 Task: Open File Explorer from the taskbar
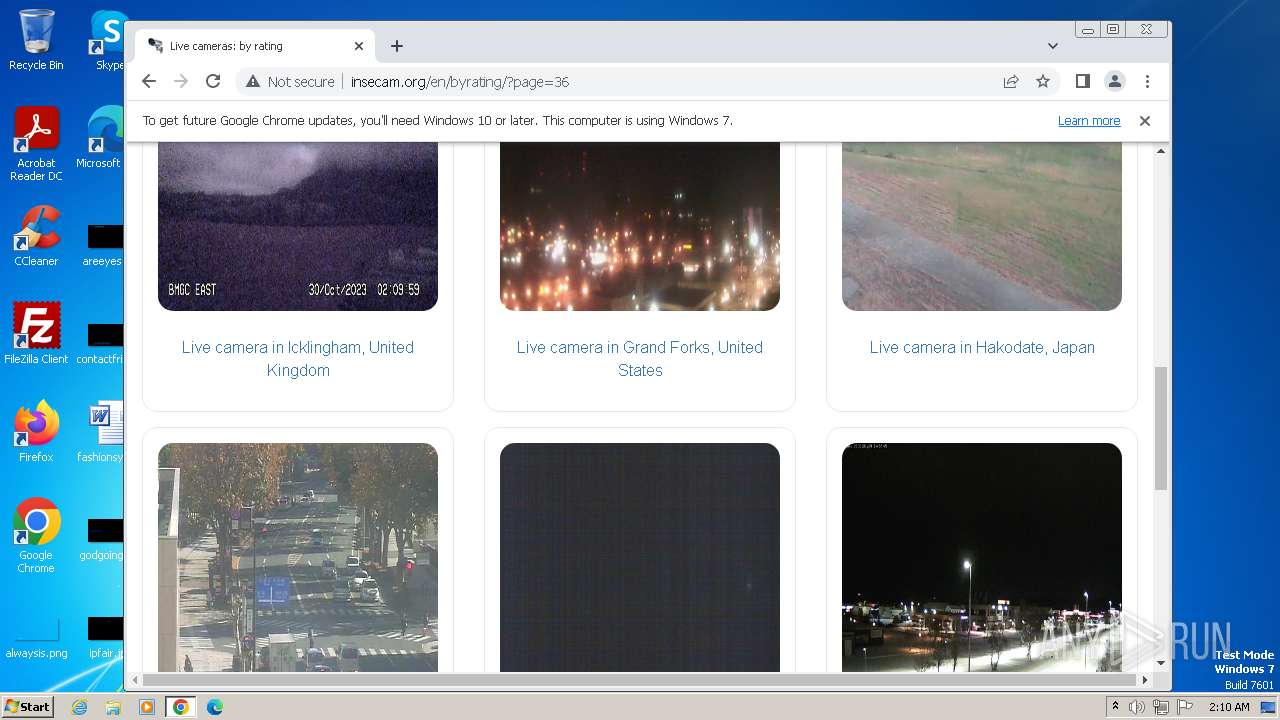(x=113, y=707)
